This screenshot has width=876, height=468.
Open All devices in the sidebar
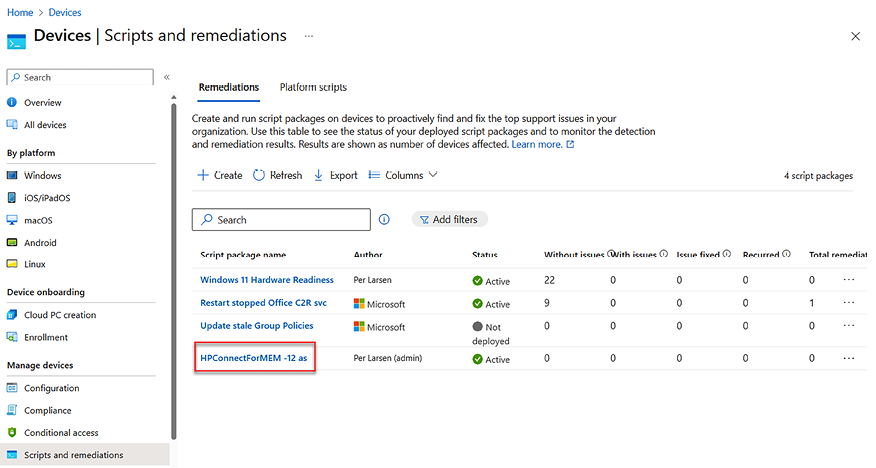[x=45, y=125]
